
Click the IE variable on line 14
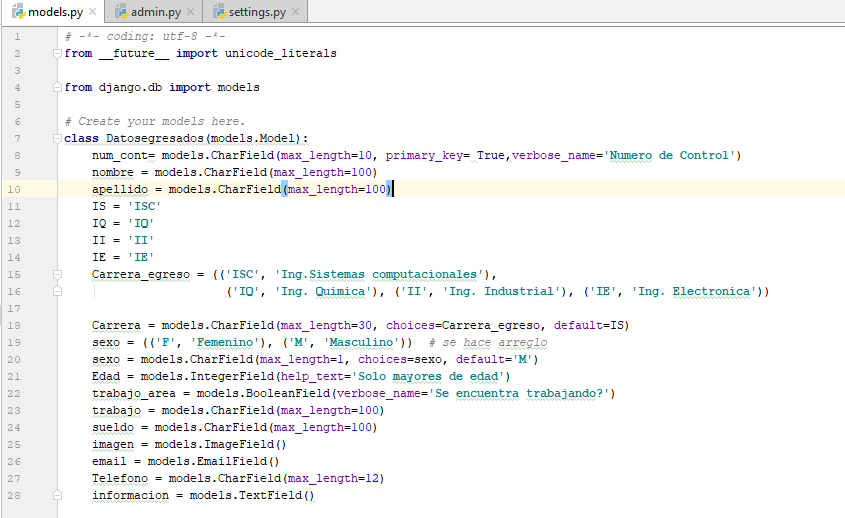click(x=99, y=257)
